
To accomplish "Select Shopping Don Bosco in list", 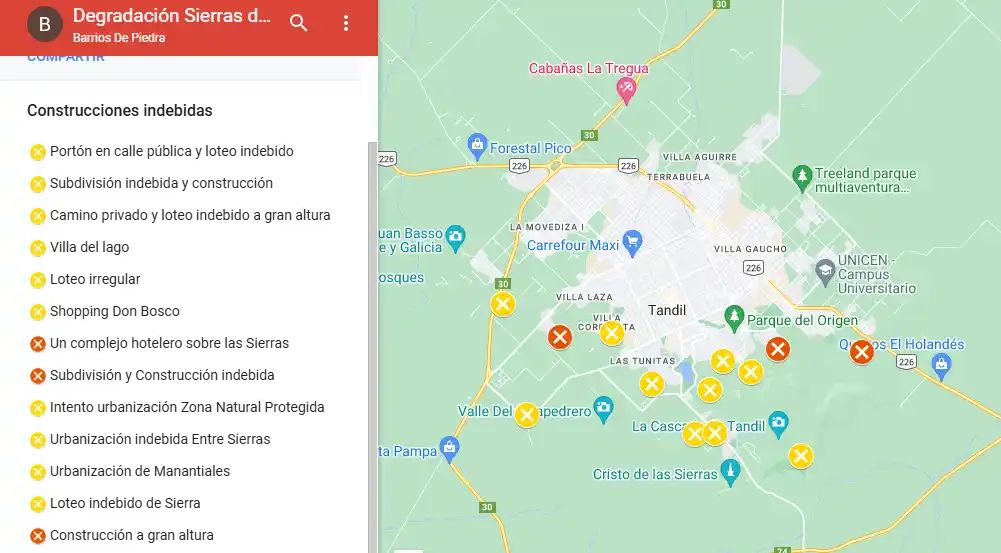I will (x=114, y=311).
